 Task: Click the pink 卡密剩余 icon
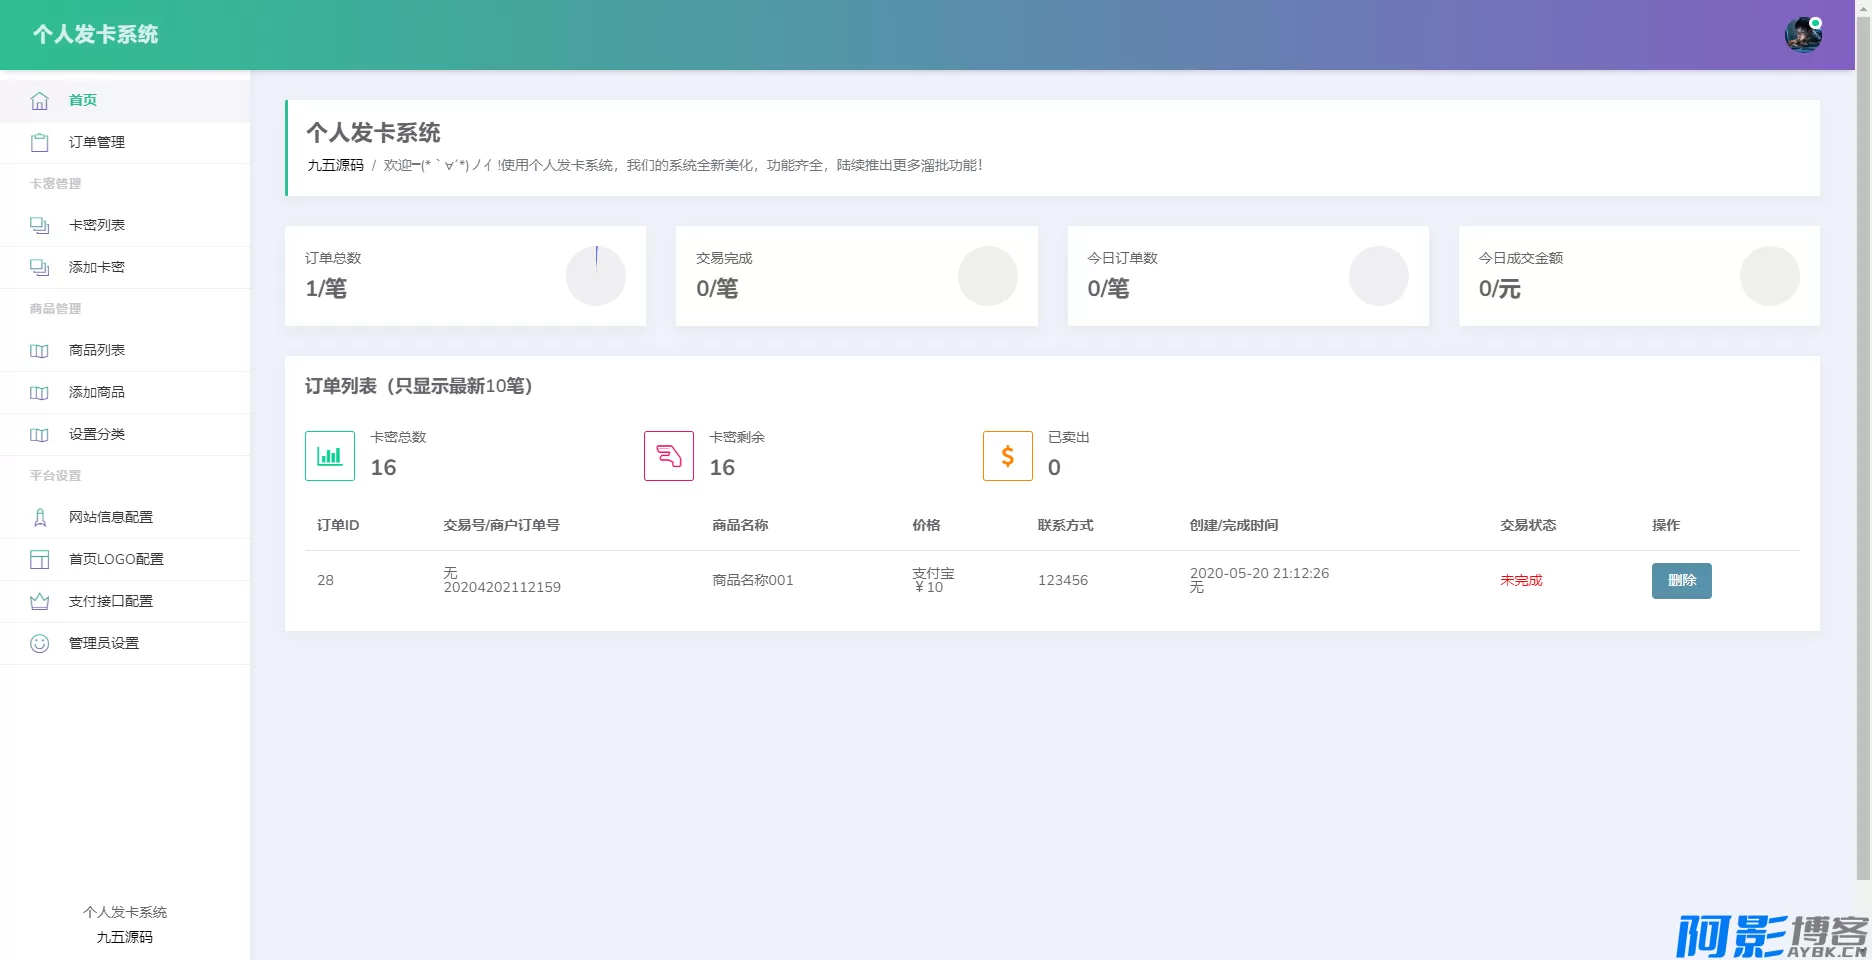(x=668, y=456)
